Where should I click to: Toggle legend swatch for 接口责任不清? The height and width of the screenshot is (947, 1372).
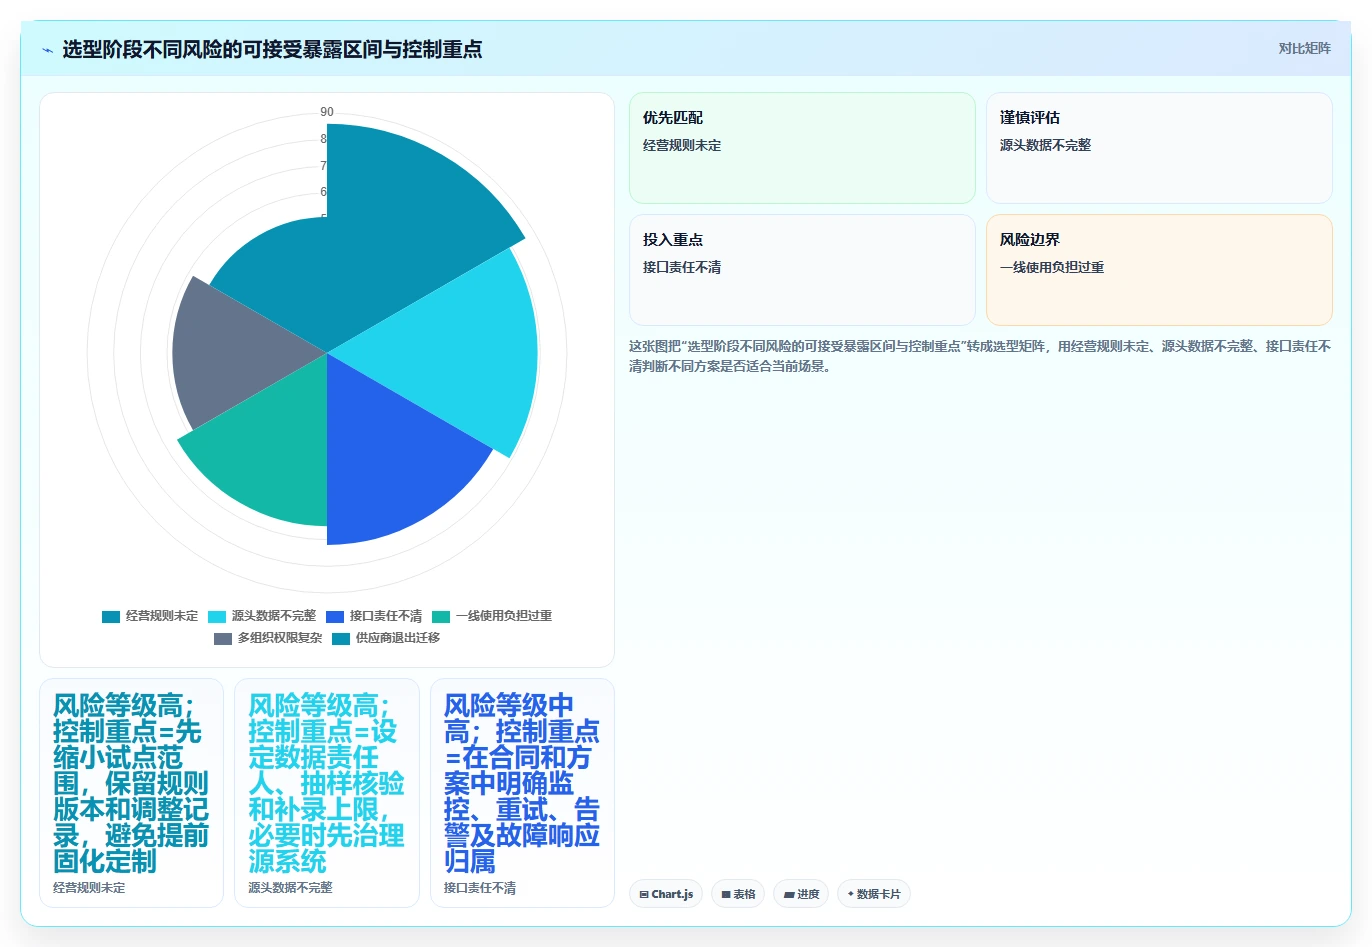coord(335,616)
